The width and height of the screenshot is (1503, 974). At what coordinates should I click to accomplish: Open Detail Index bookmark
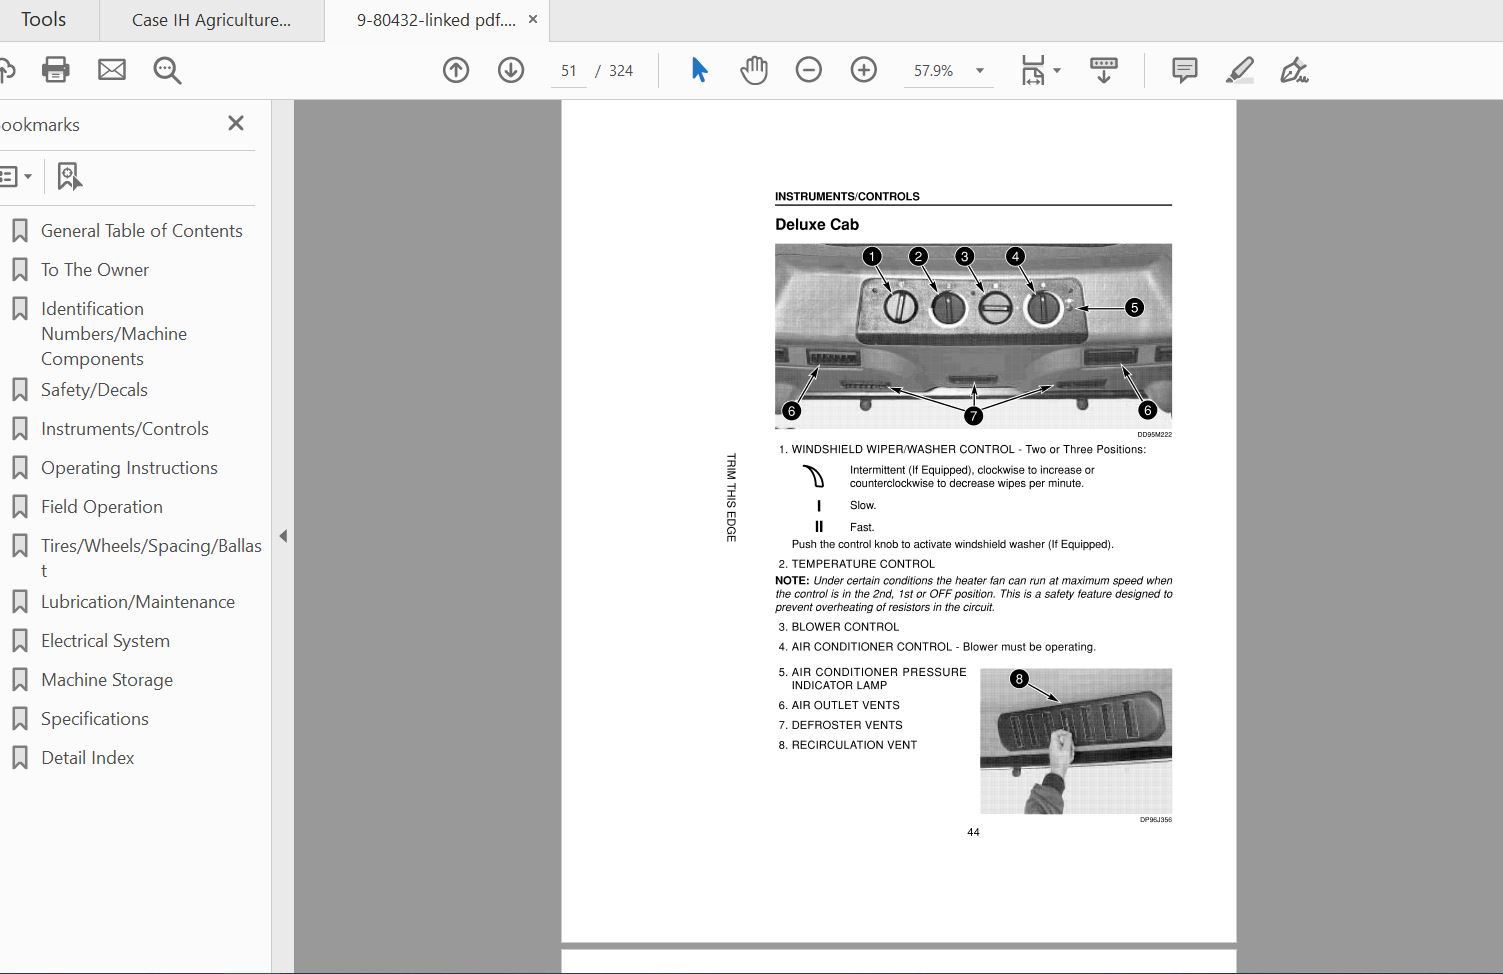coord(88,758)
